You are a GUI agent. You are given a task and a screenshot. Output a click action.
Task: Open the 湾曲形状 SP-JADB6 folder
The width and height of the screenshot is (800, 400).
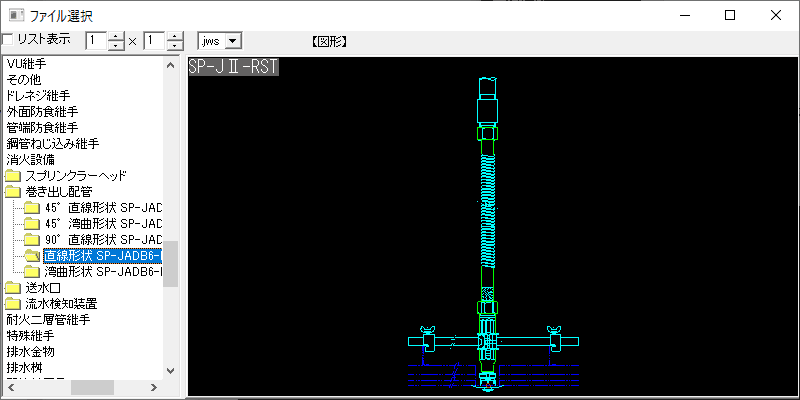104,271
